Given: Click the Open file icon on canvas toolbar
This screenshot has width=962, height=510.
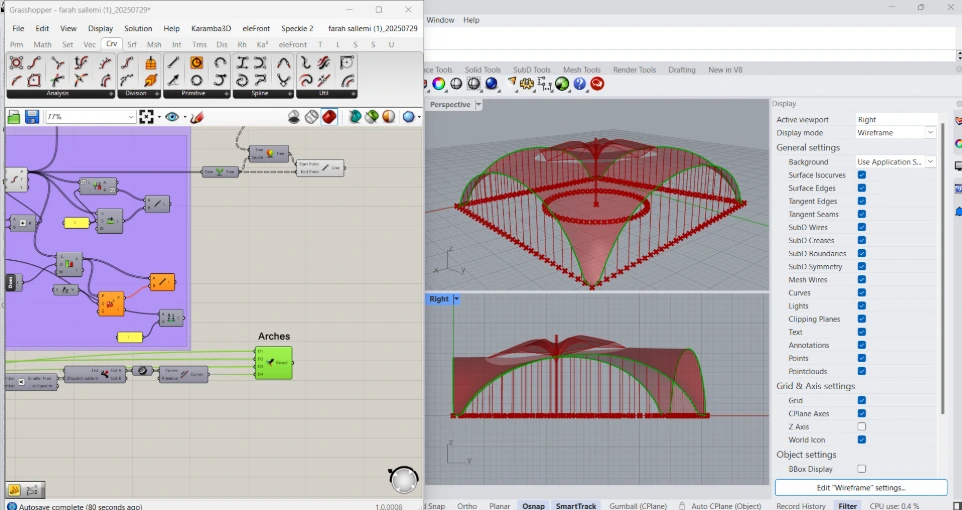Looking at the screenshot, I should 14,117.
